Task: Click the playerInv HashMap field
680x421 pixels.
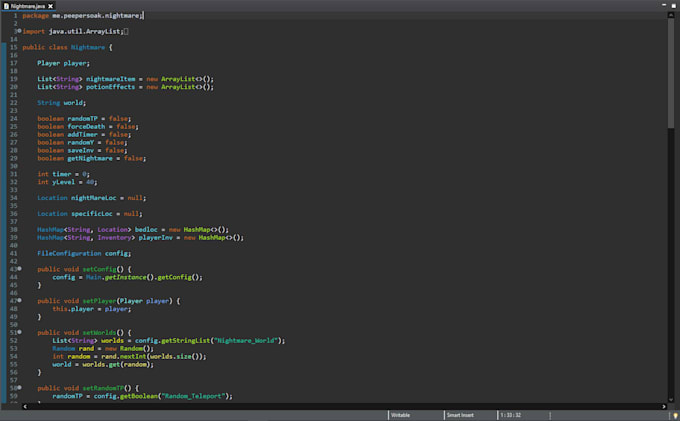Action: click(156, 238)
